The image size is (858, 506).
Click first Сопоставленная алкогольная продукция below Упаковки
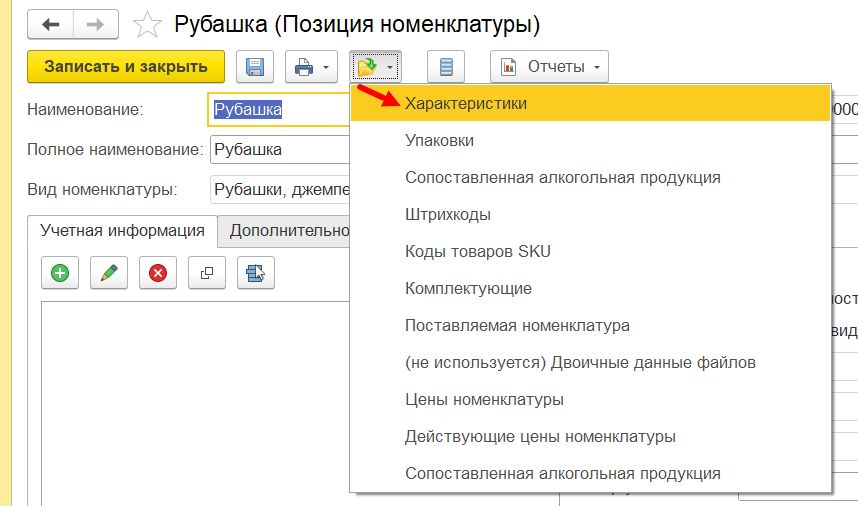[x=591, y=177]
